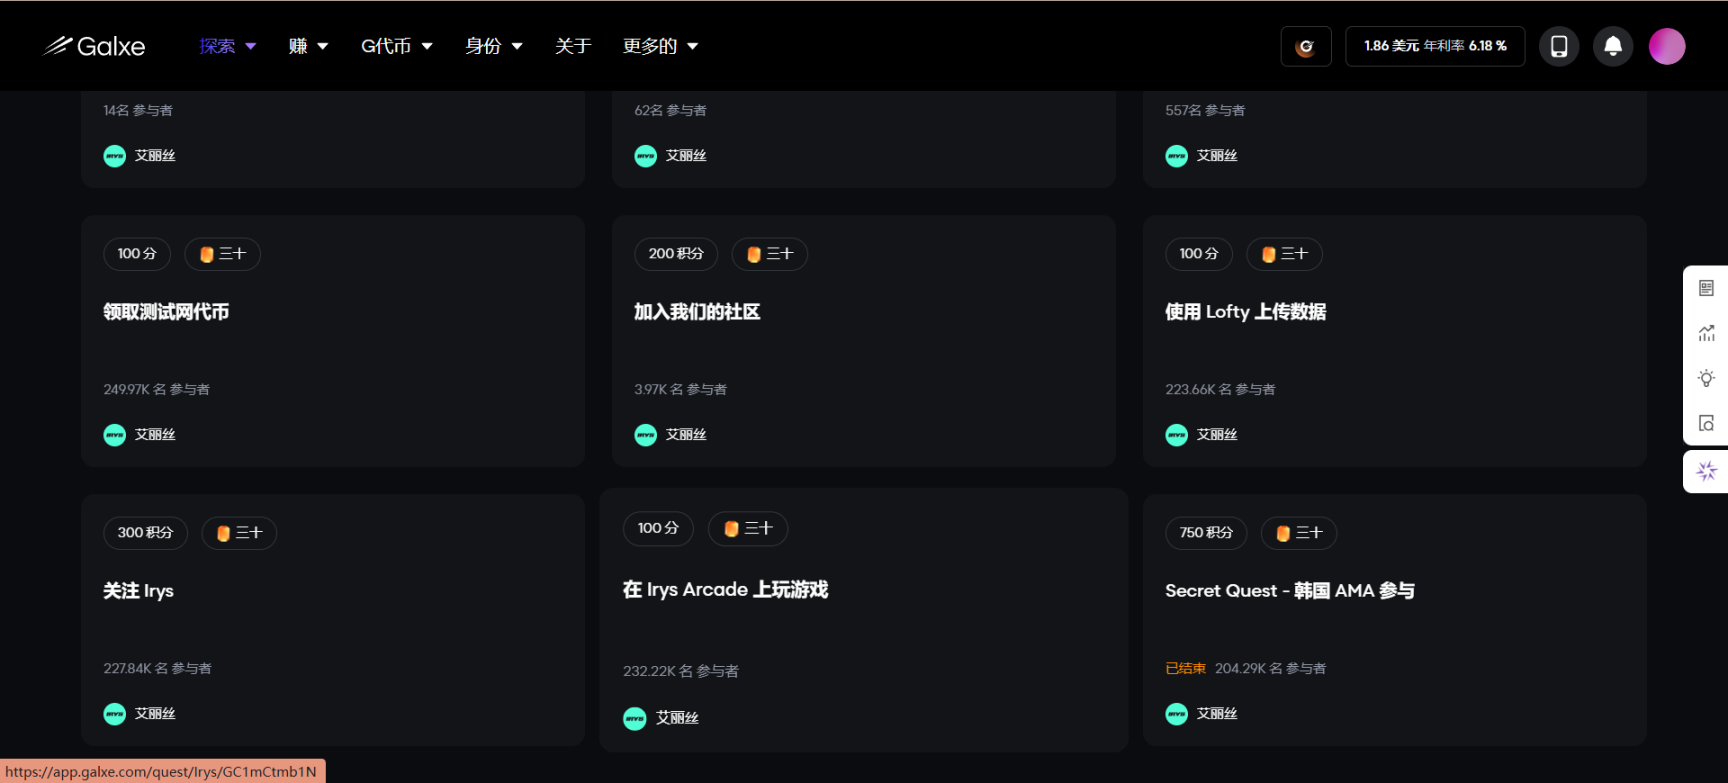The height and width of the screenshot is (783, 1728).
Task: Click the 750 积分 badge on Secret Quest card
Action: 1206,533
